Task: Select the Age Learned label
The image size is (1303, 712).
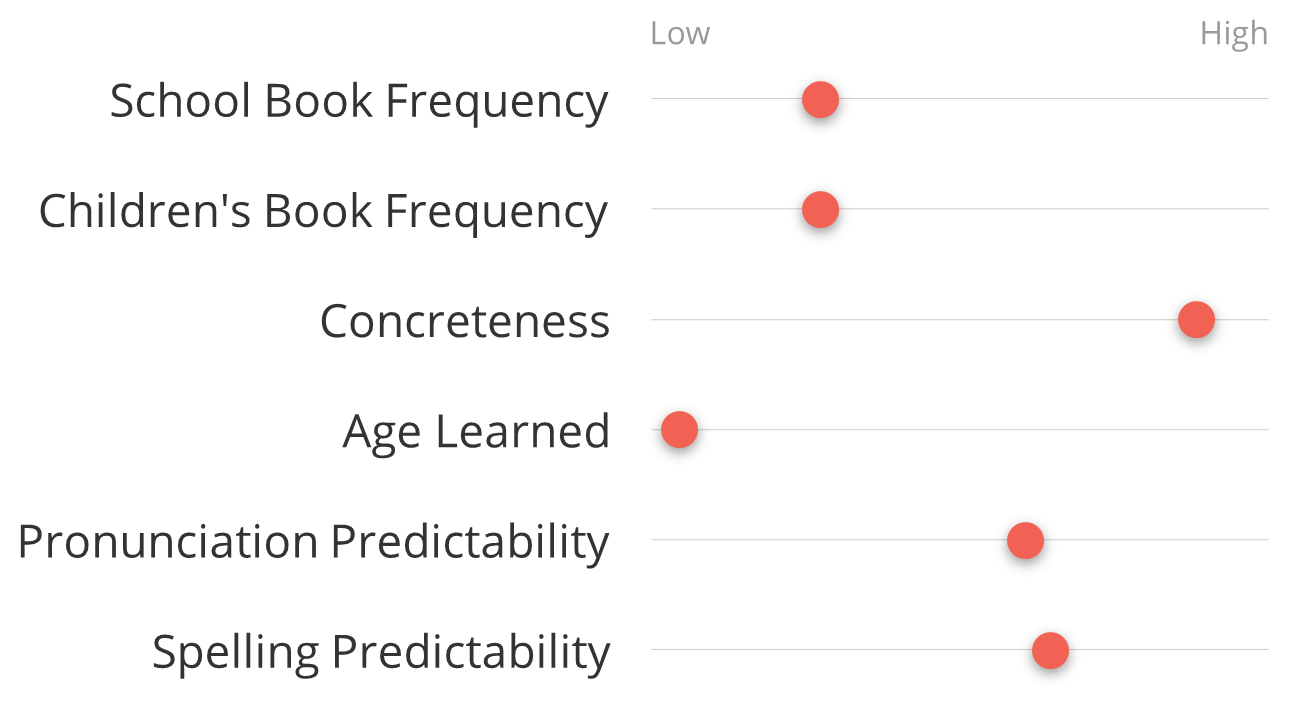Action: click(x=476, y=432)
